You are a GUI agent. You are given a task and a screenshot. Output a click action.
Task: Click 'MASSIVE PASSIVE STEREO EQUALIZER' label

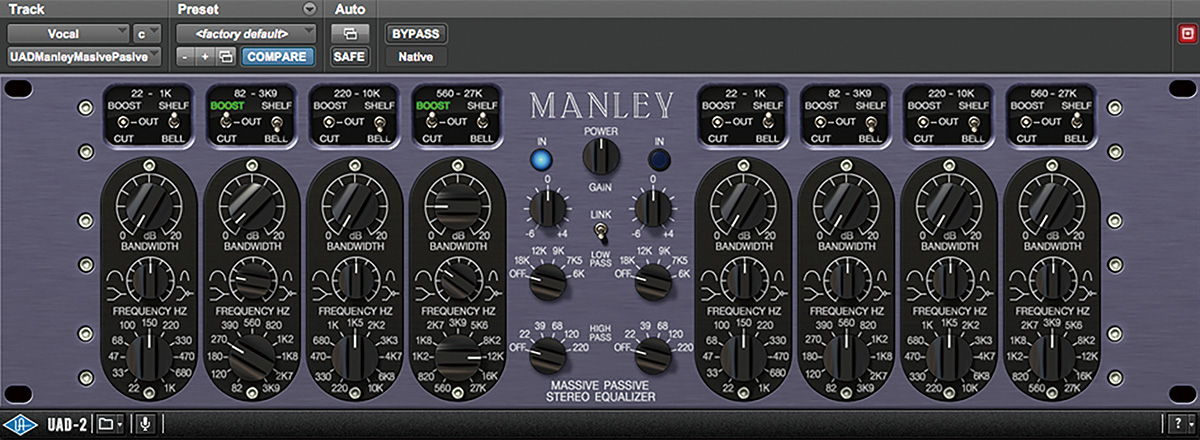click(x=599, y=391)
